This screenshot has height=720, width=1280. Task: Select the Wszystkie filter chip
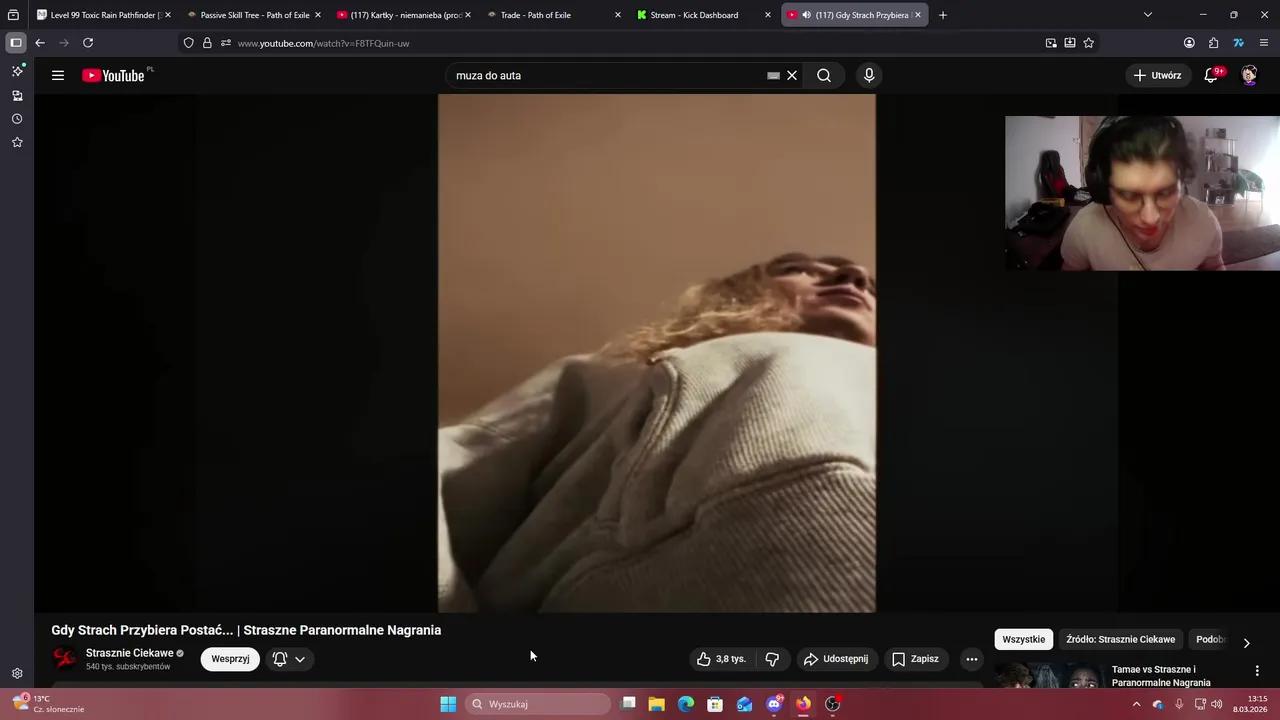tap(1023, 639)
